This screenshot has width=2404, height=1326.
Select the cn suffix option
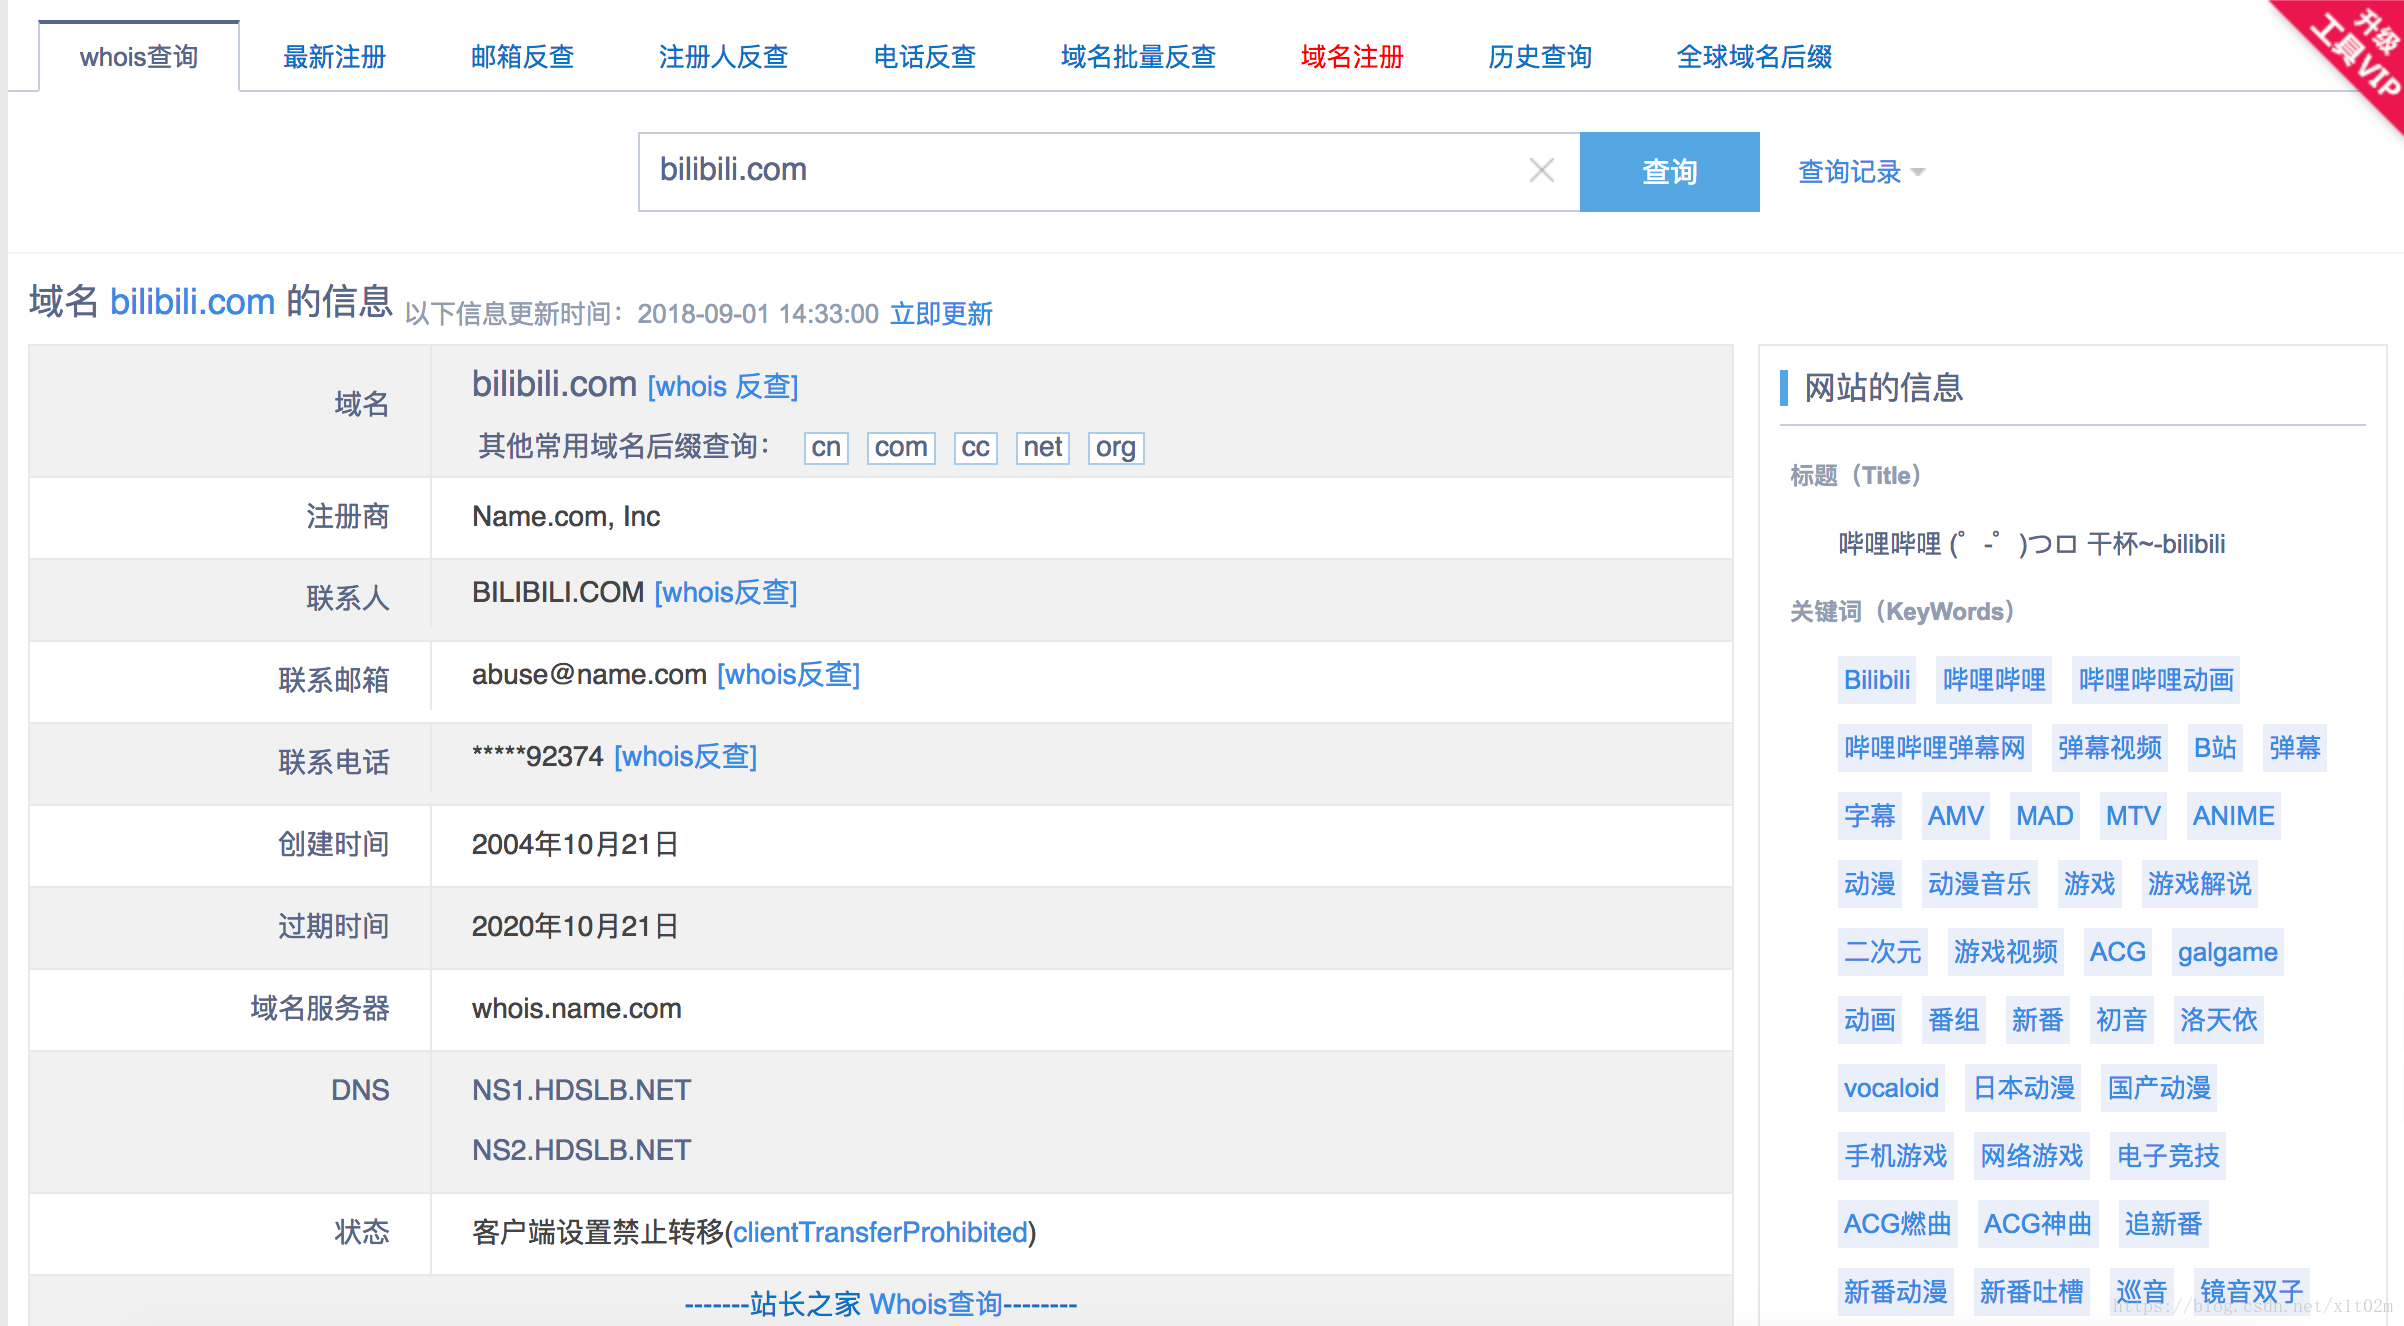[x=826, y=447]
